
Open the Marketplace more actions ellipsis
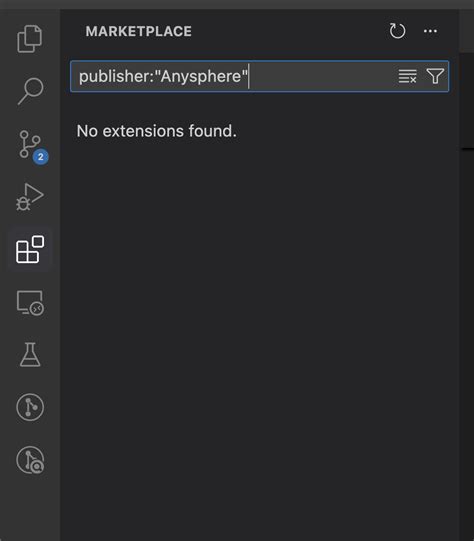tap(430, 31)
